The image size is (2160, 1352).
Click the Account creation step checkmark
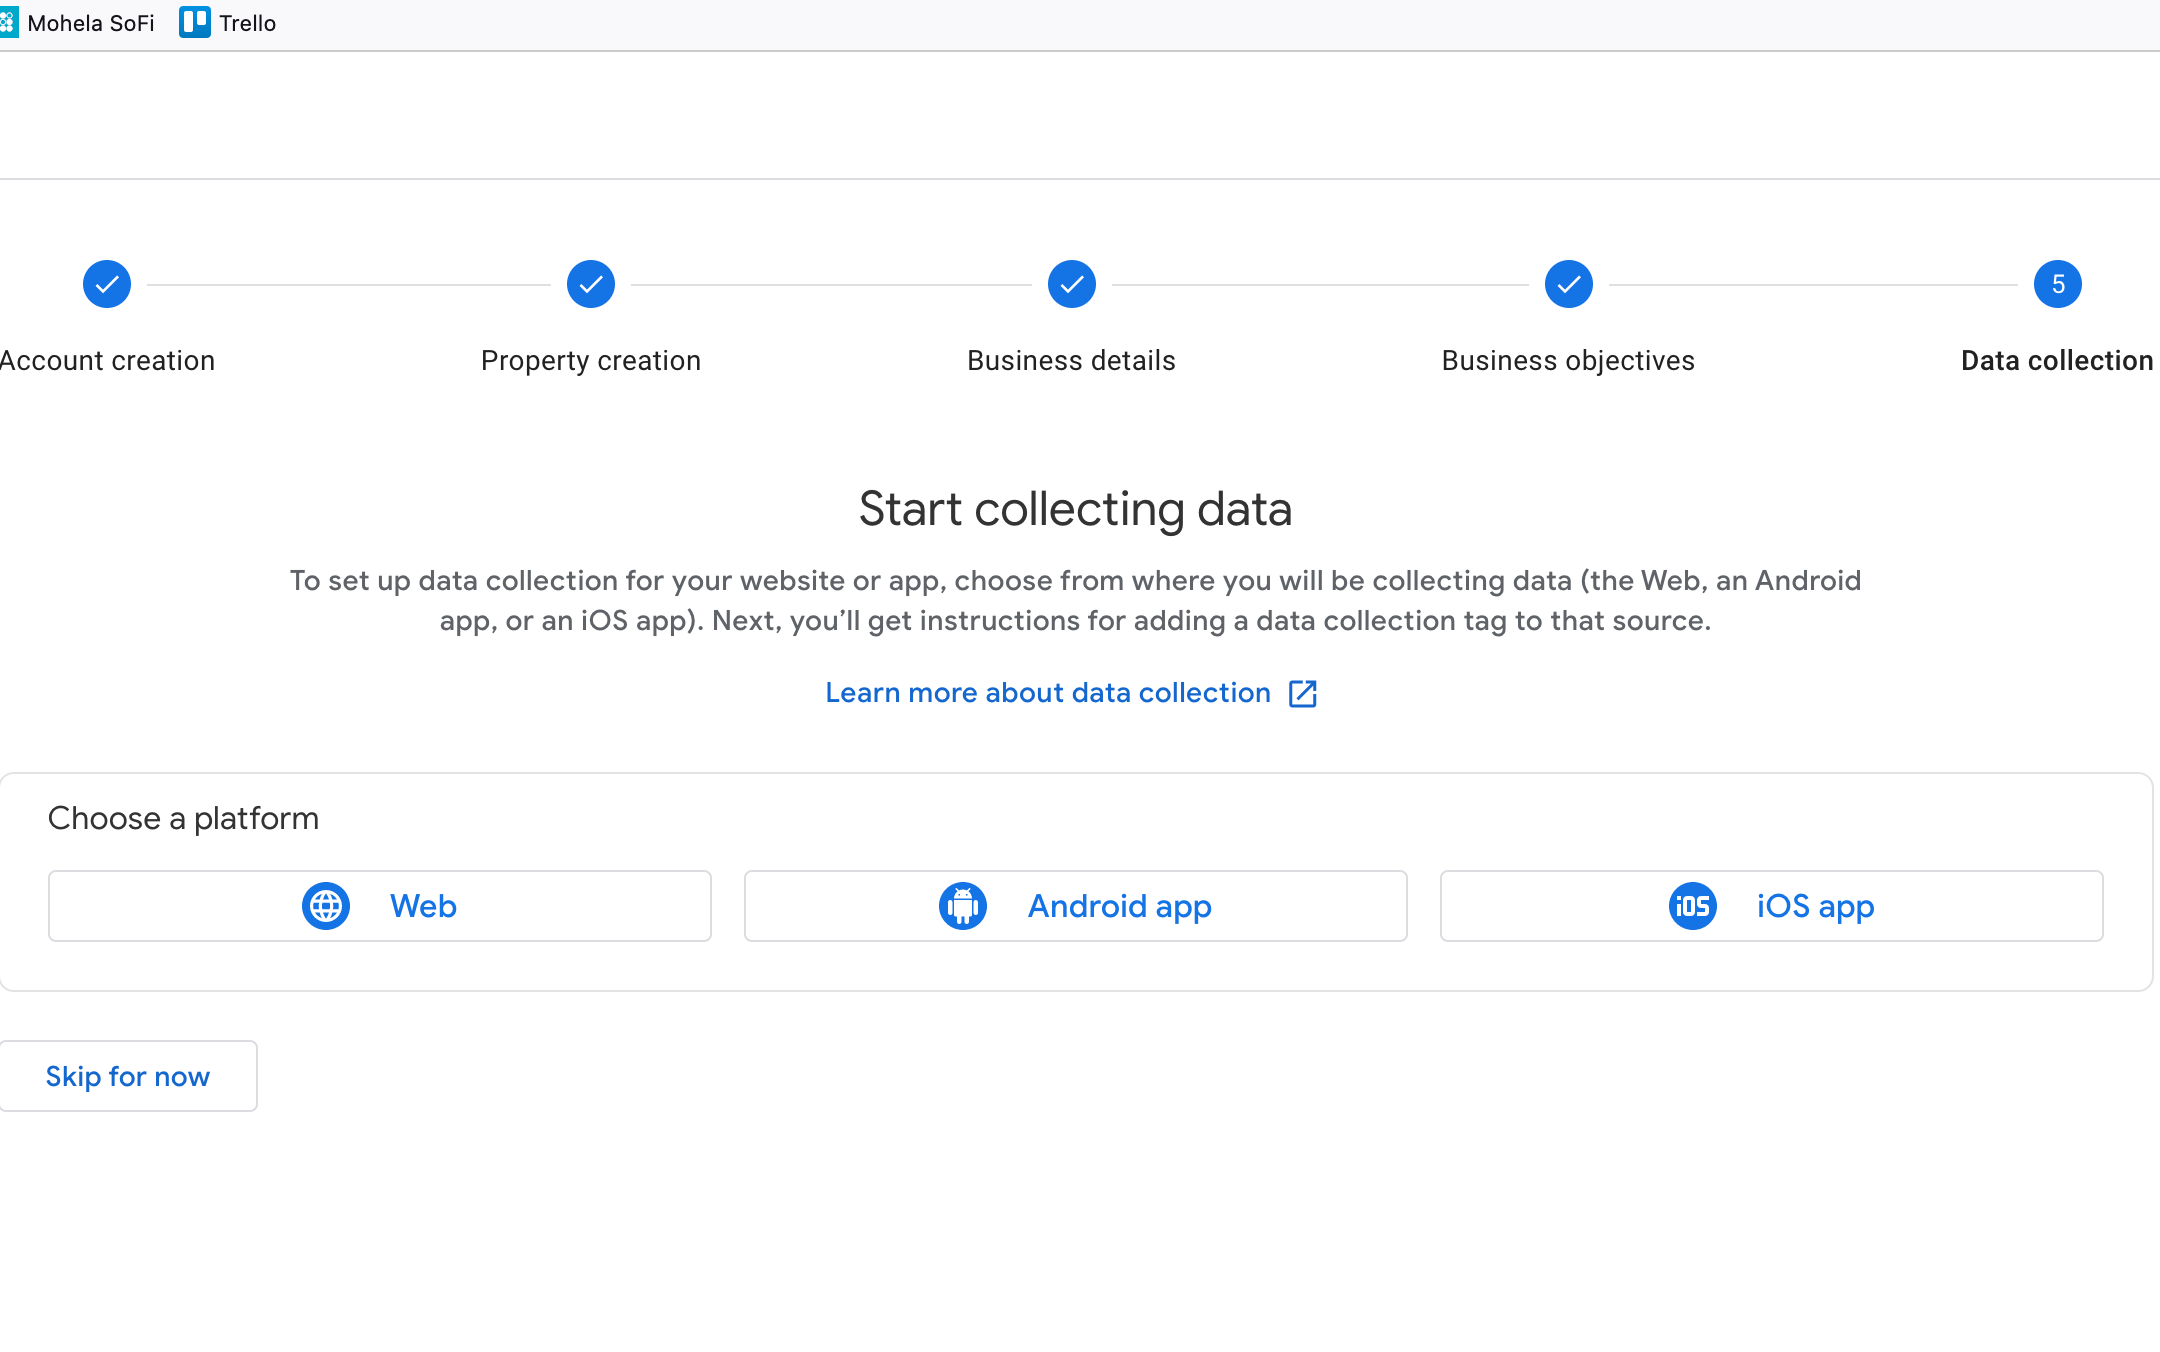point(107,285)
